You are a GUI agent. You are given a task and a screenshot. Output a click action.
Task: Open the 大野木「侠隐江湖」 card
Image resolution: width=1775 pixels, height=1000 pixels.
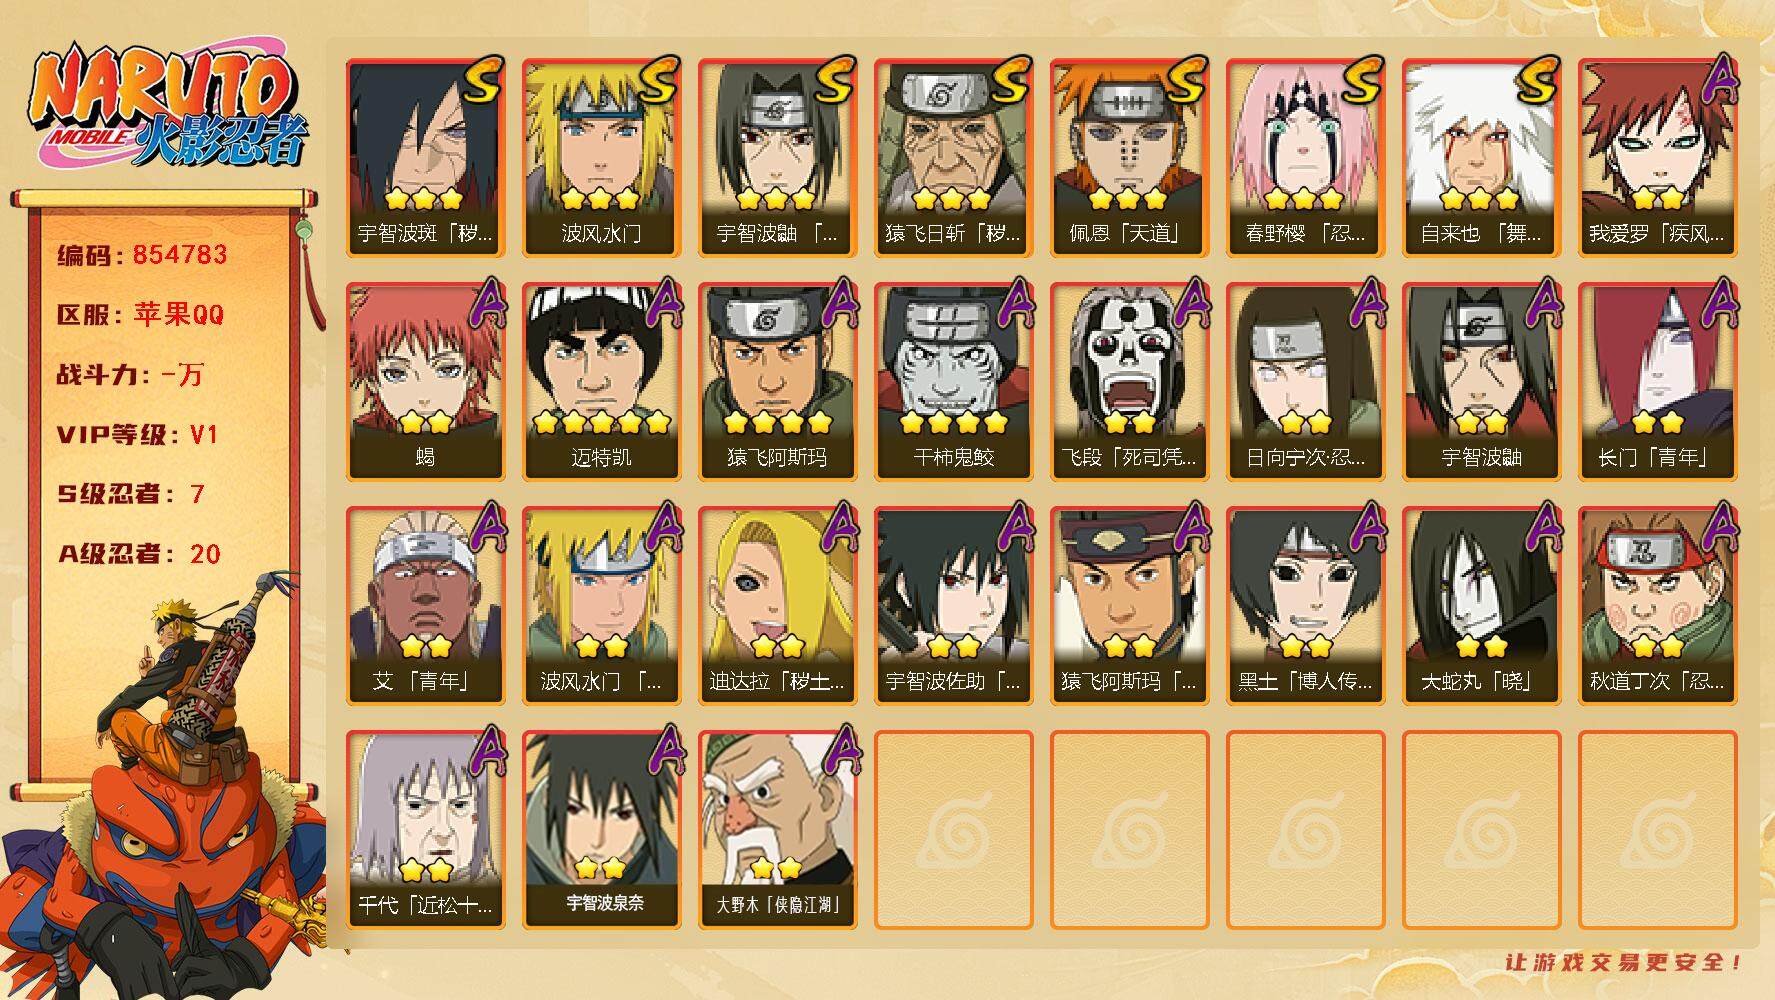point(777,830)
